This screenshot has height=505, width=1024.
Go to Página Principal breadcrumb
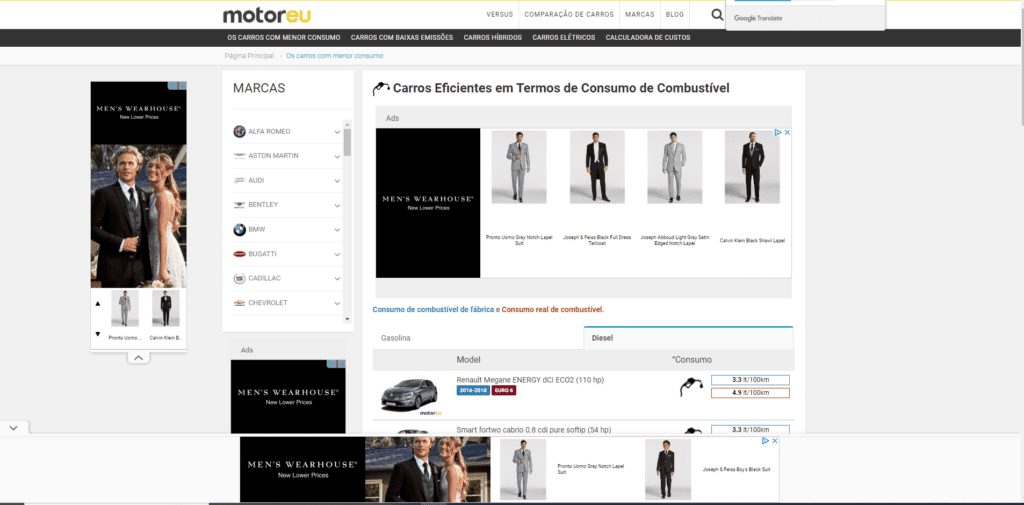(x=249, y=56)
